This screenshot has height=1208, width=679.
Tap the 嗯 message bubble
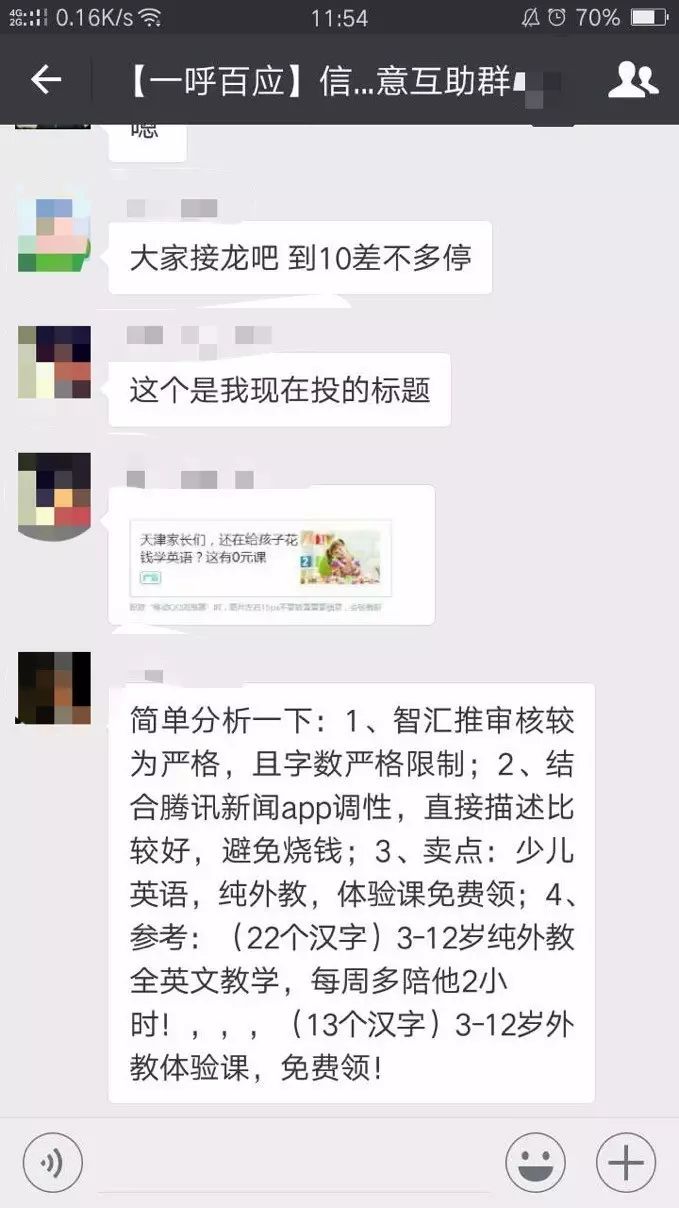click(x=147, y=138)
